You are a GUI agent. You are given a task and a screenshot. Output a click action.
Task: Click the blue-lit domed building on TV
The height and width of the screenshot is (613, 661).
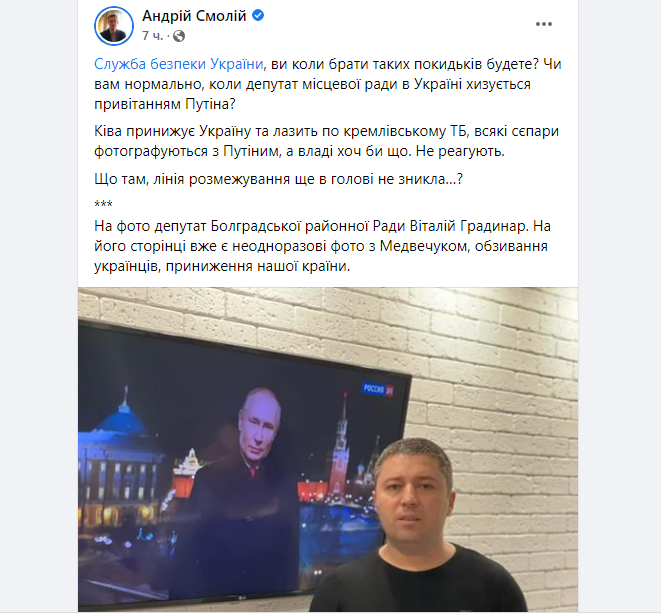(122, 447)
